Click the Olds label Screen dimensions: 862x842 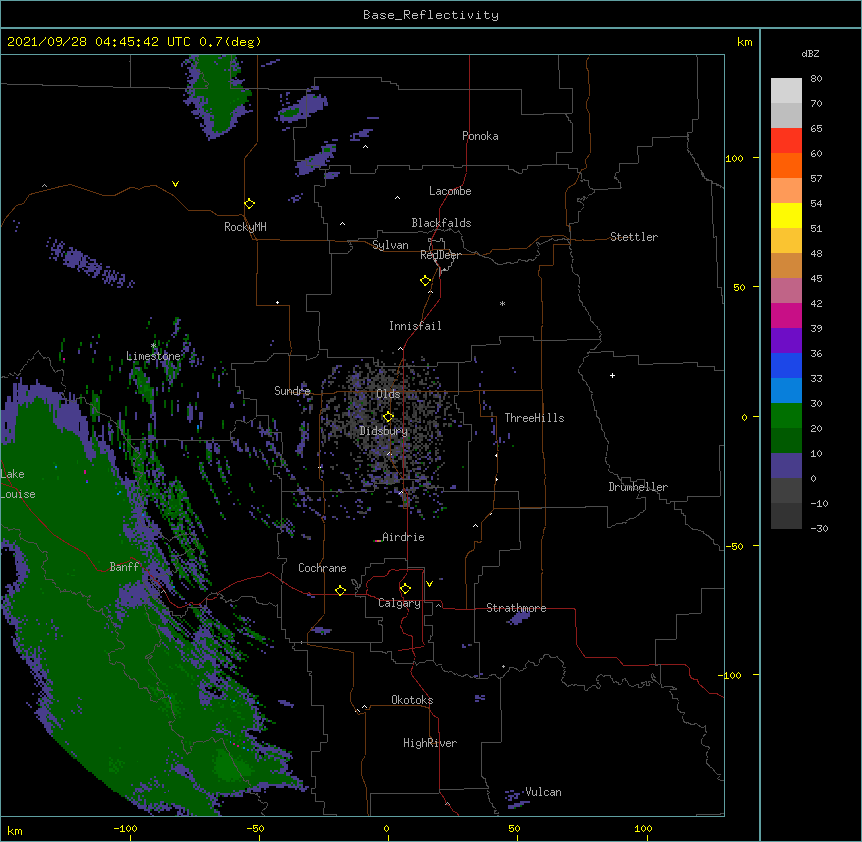point(388,394)
